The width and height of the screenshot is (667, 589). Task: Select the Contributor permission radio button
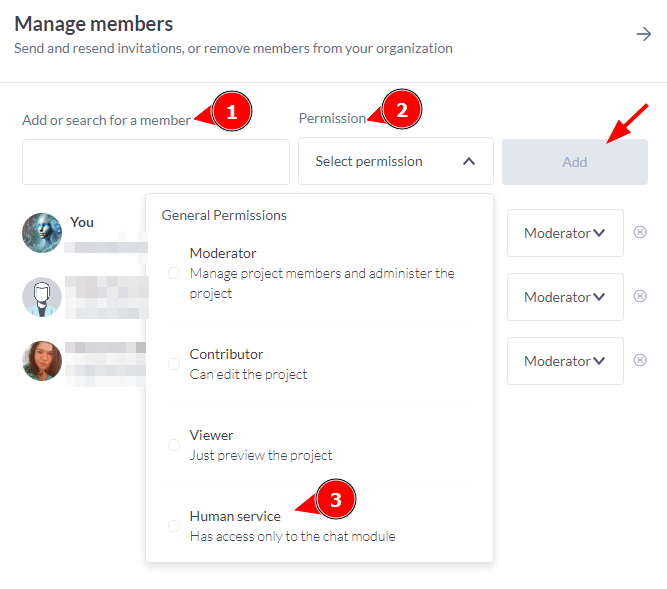coord(174,364)
